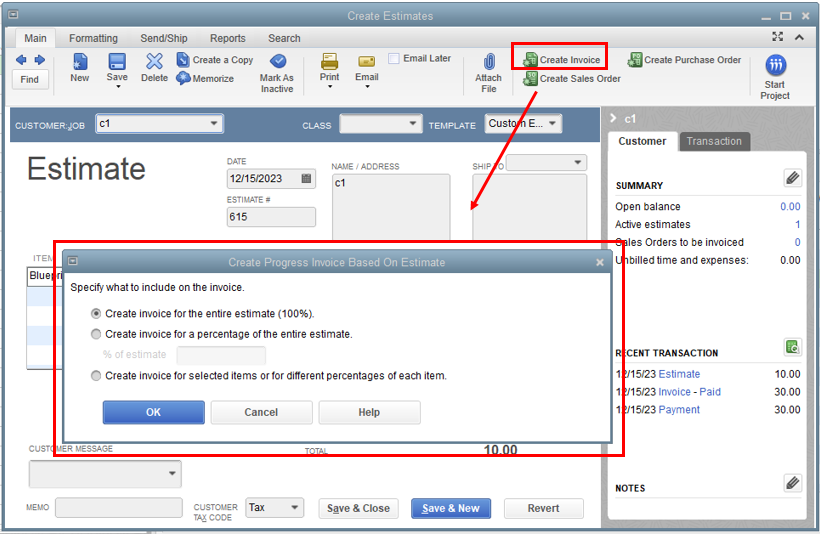Go to previous estimate with left arrow
Image resolution: width=820 pixels, height=534 pixels.
21,60
